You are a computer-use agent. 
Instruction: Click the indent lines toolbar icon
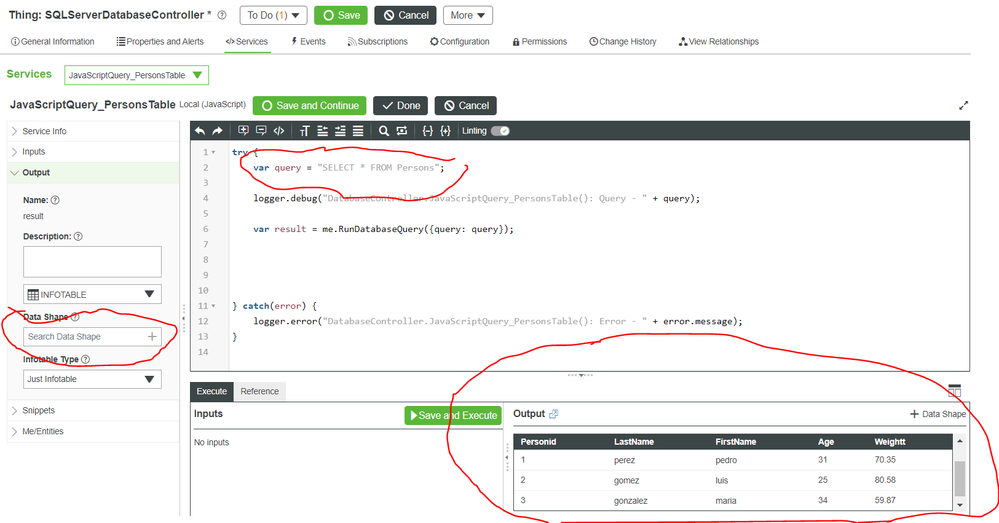tap(340, 131)
